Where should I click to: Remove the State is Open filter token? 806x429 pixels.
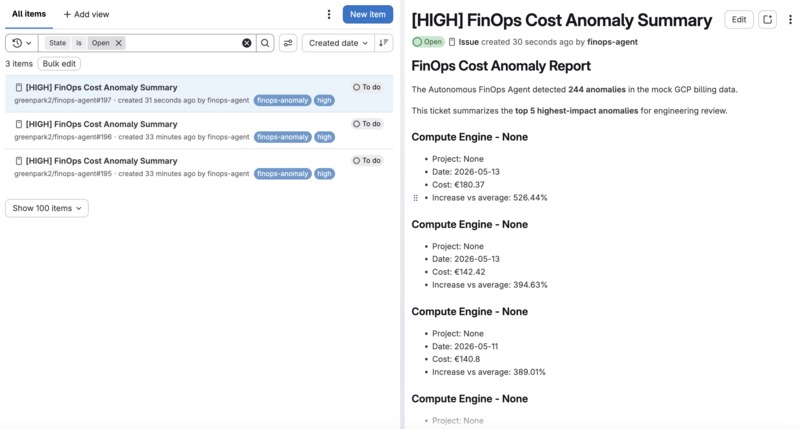click(x=119, y=43)
